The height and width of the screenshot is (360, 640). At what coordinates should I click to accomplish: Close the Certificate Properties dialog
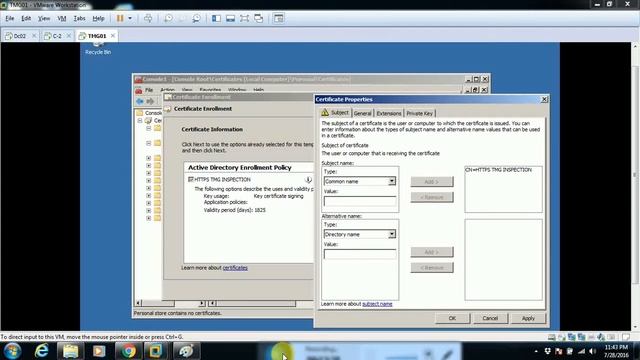[544, 99]
